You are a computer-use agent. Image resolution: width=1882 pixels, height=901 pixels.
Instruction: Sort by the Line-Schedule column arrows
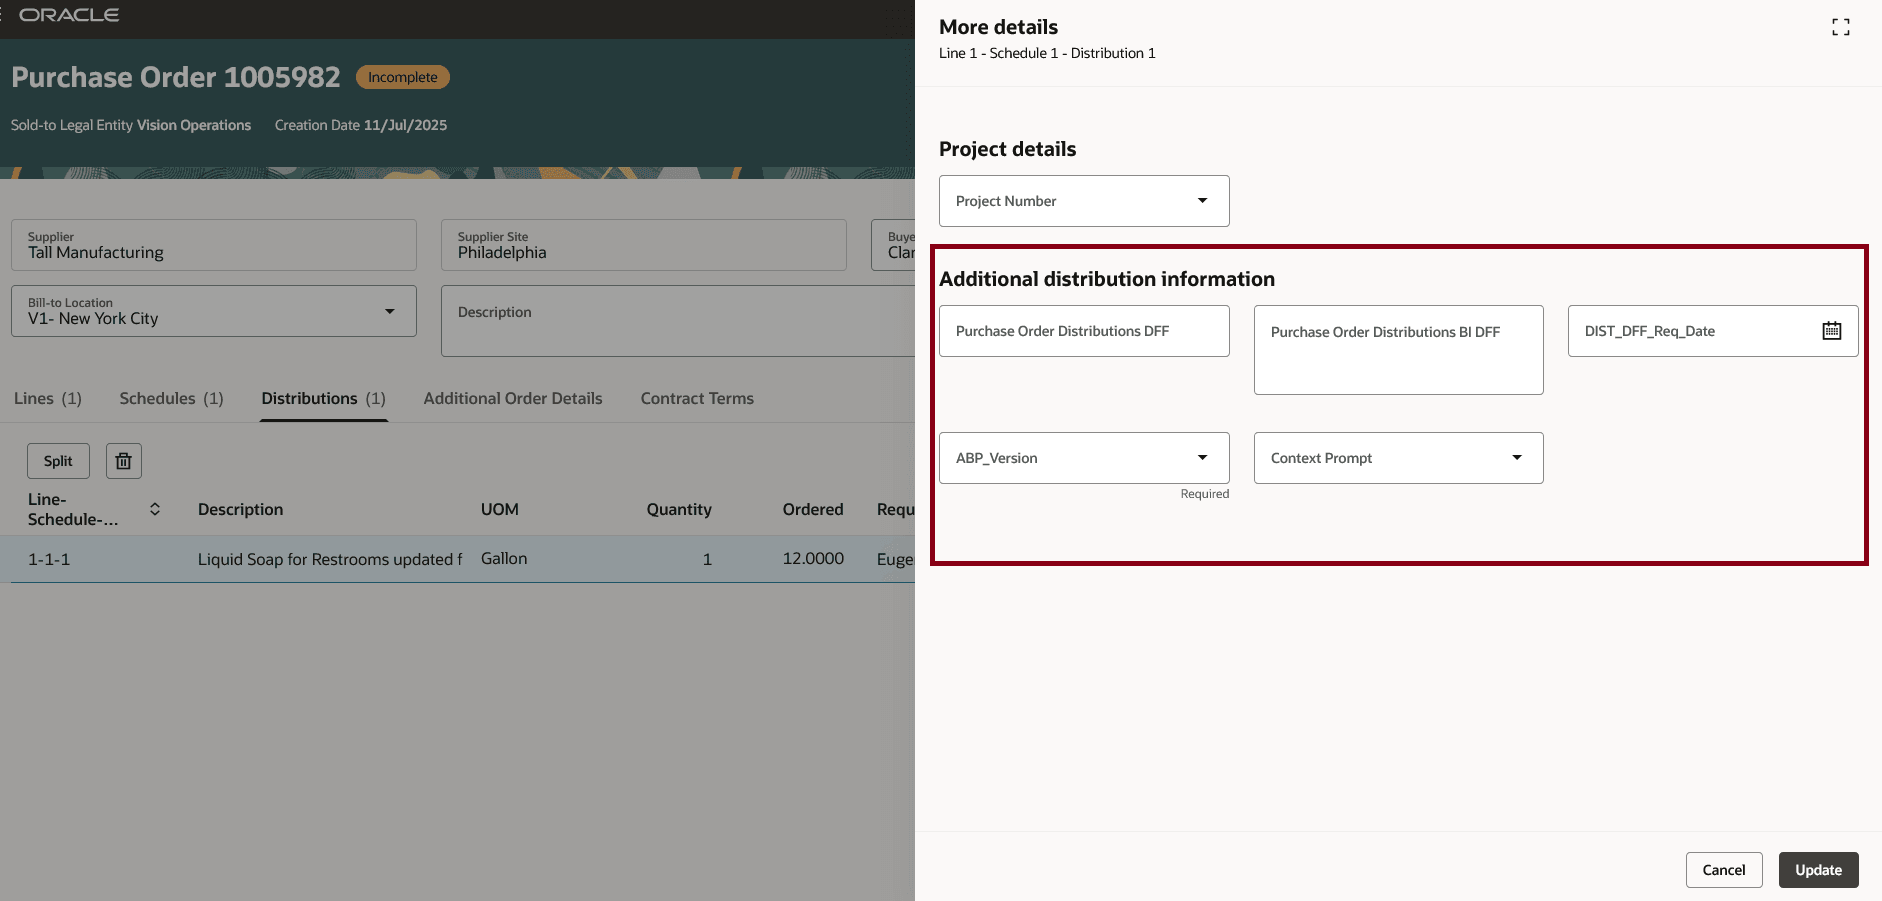tap(155, 509)
